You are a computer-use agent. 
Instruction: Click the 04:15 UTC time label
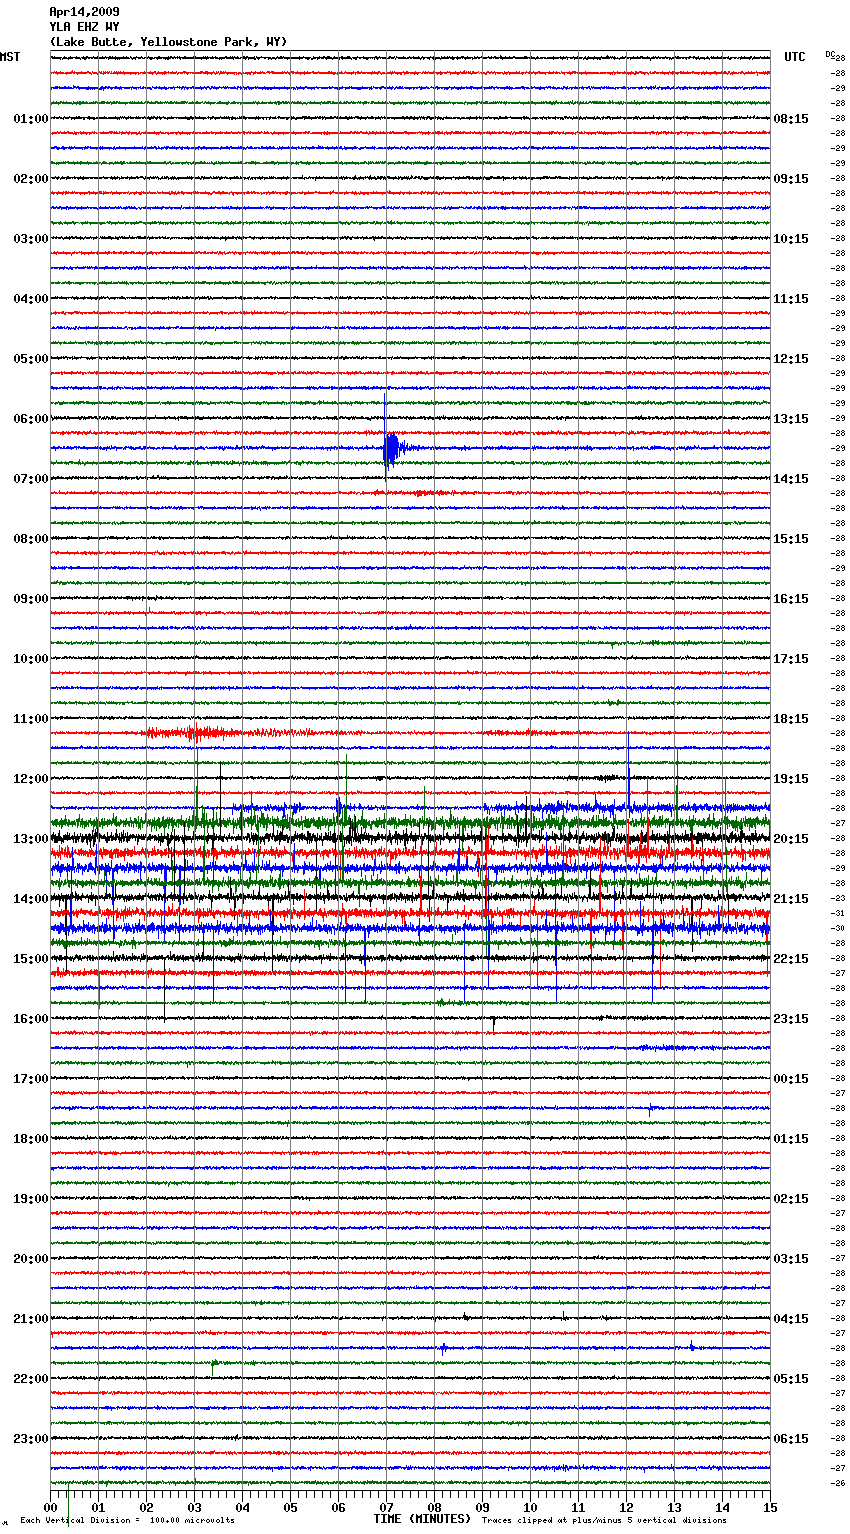point(791,1319)
